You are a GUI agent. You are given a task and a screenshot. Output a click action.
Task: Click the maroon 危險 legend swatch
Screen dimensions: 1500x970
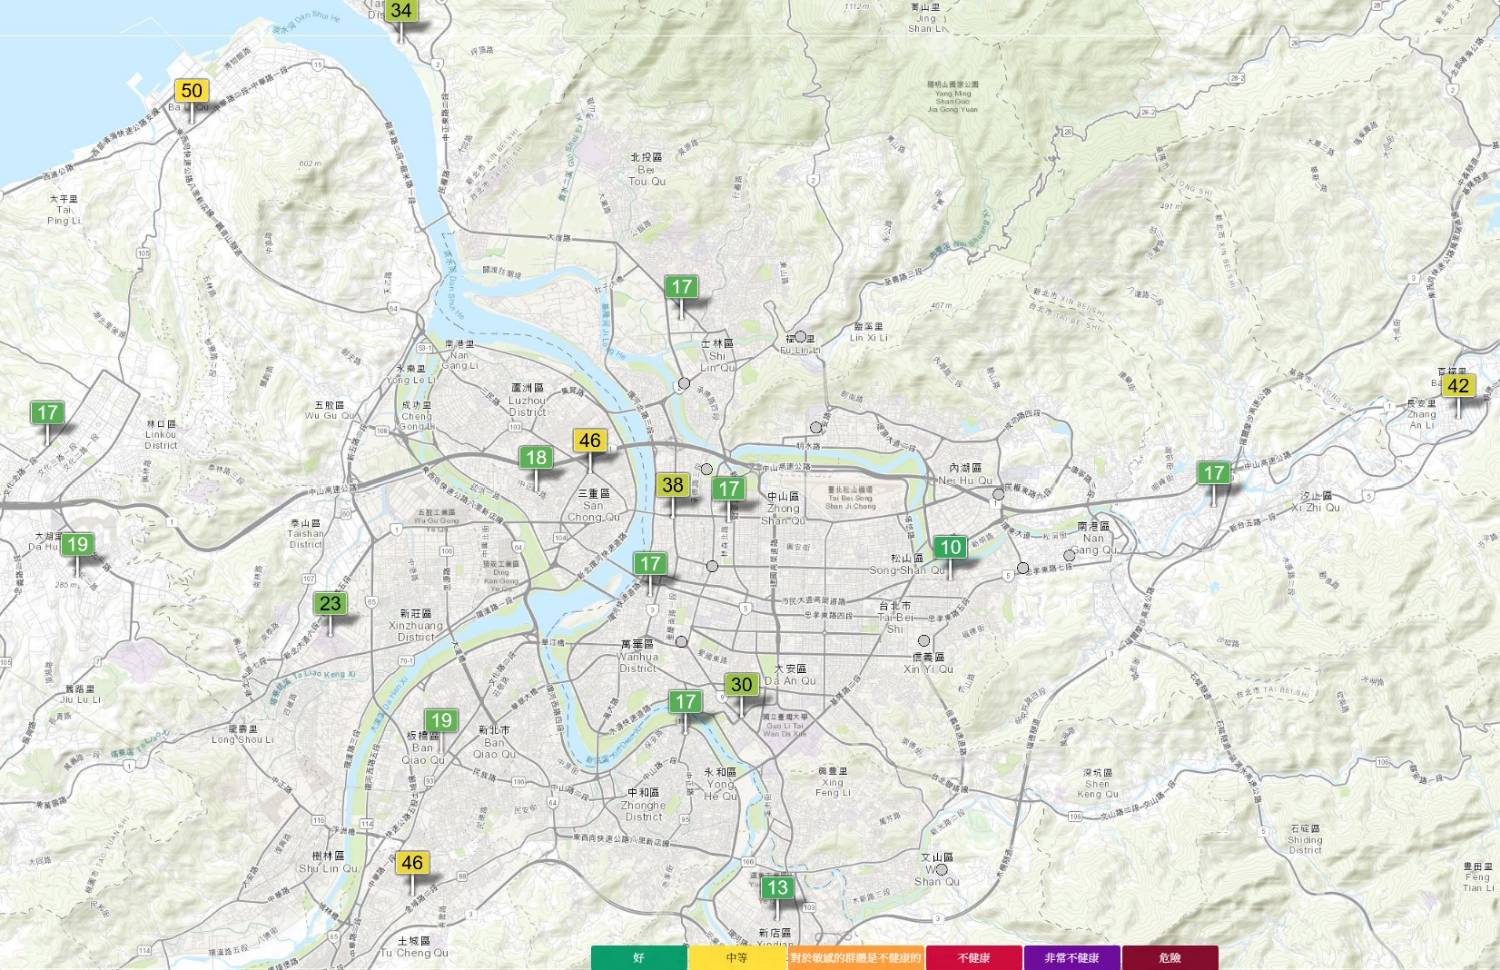[1169, 958]
